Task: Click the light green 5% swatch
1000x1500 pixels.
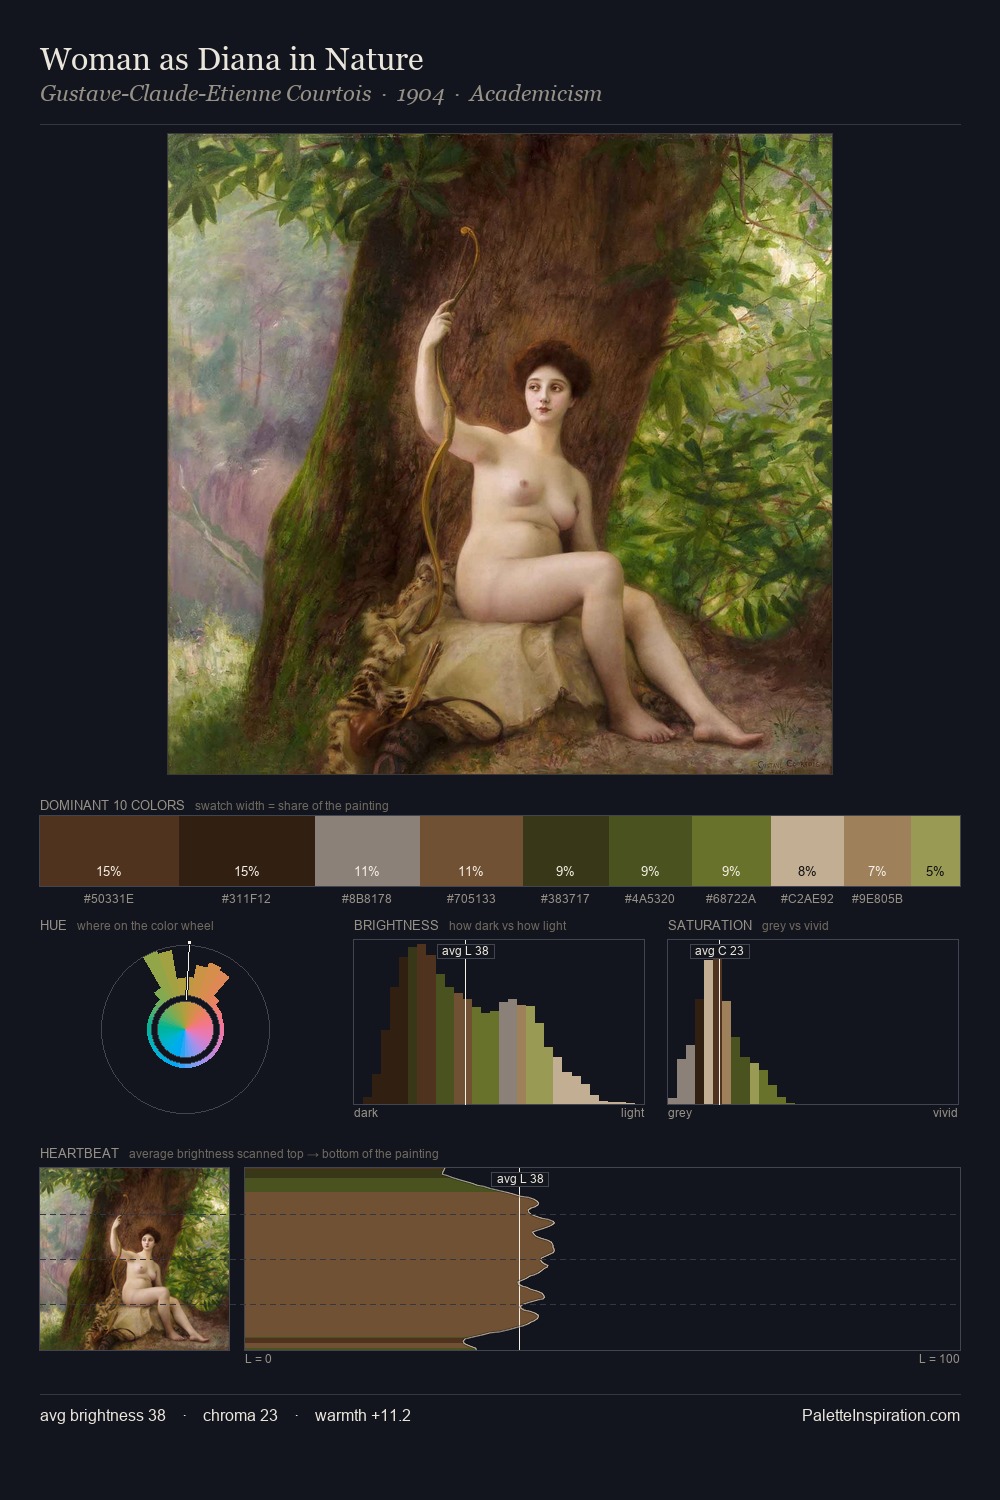Action: [935, 851]
